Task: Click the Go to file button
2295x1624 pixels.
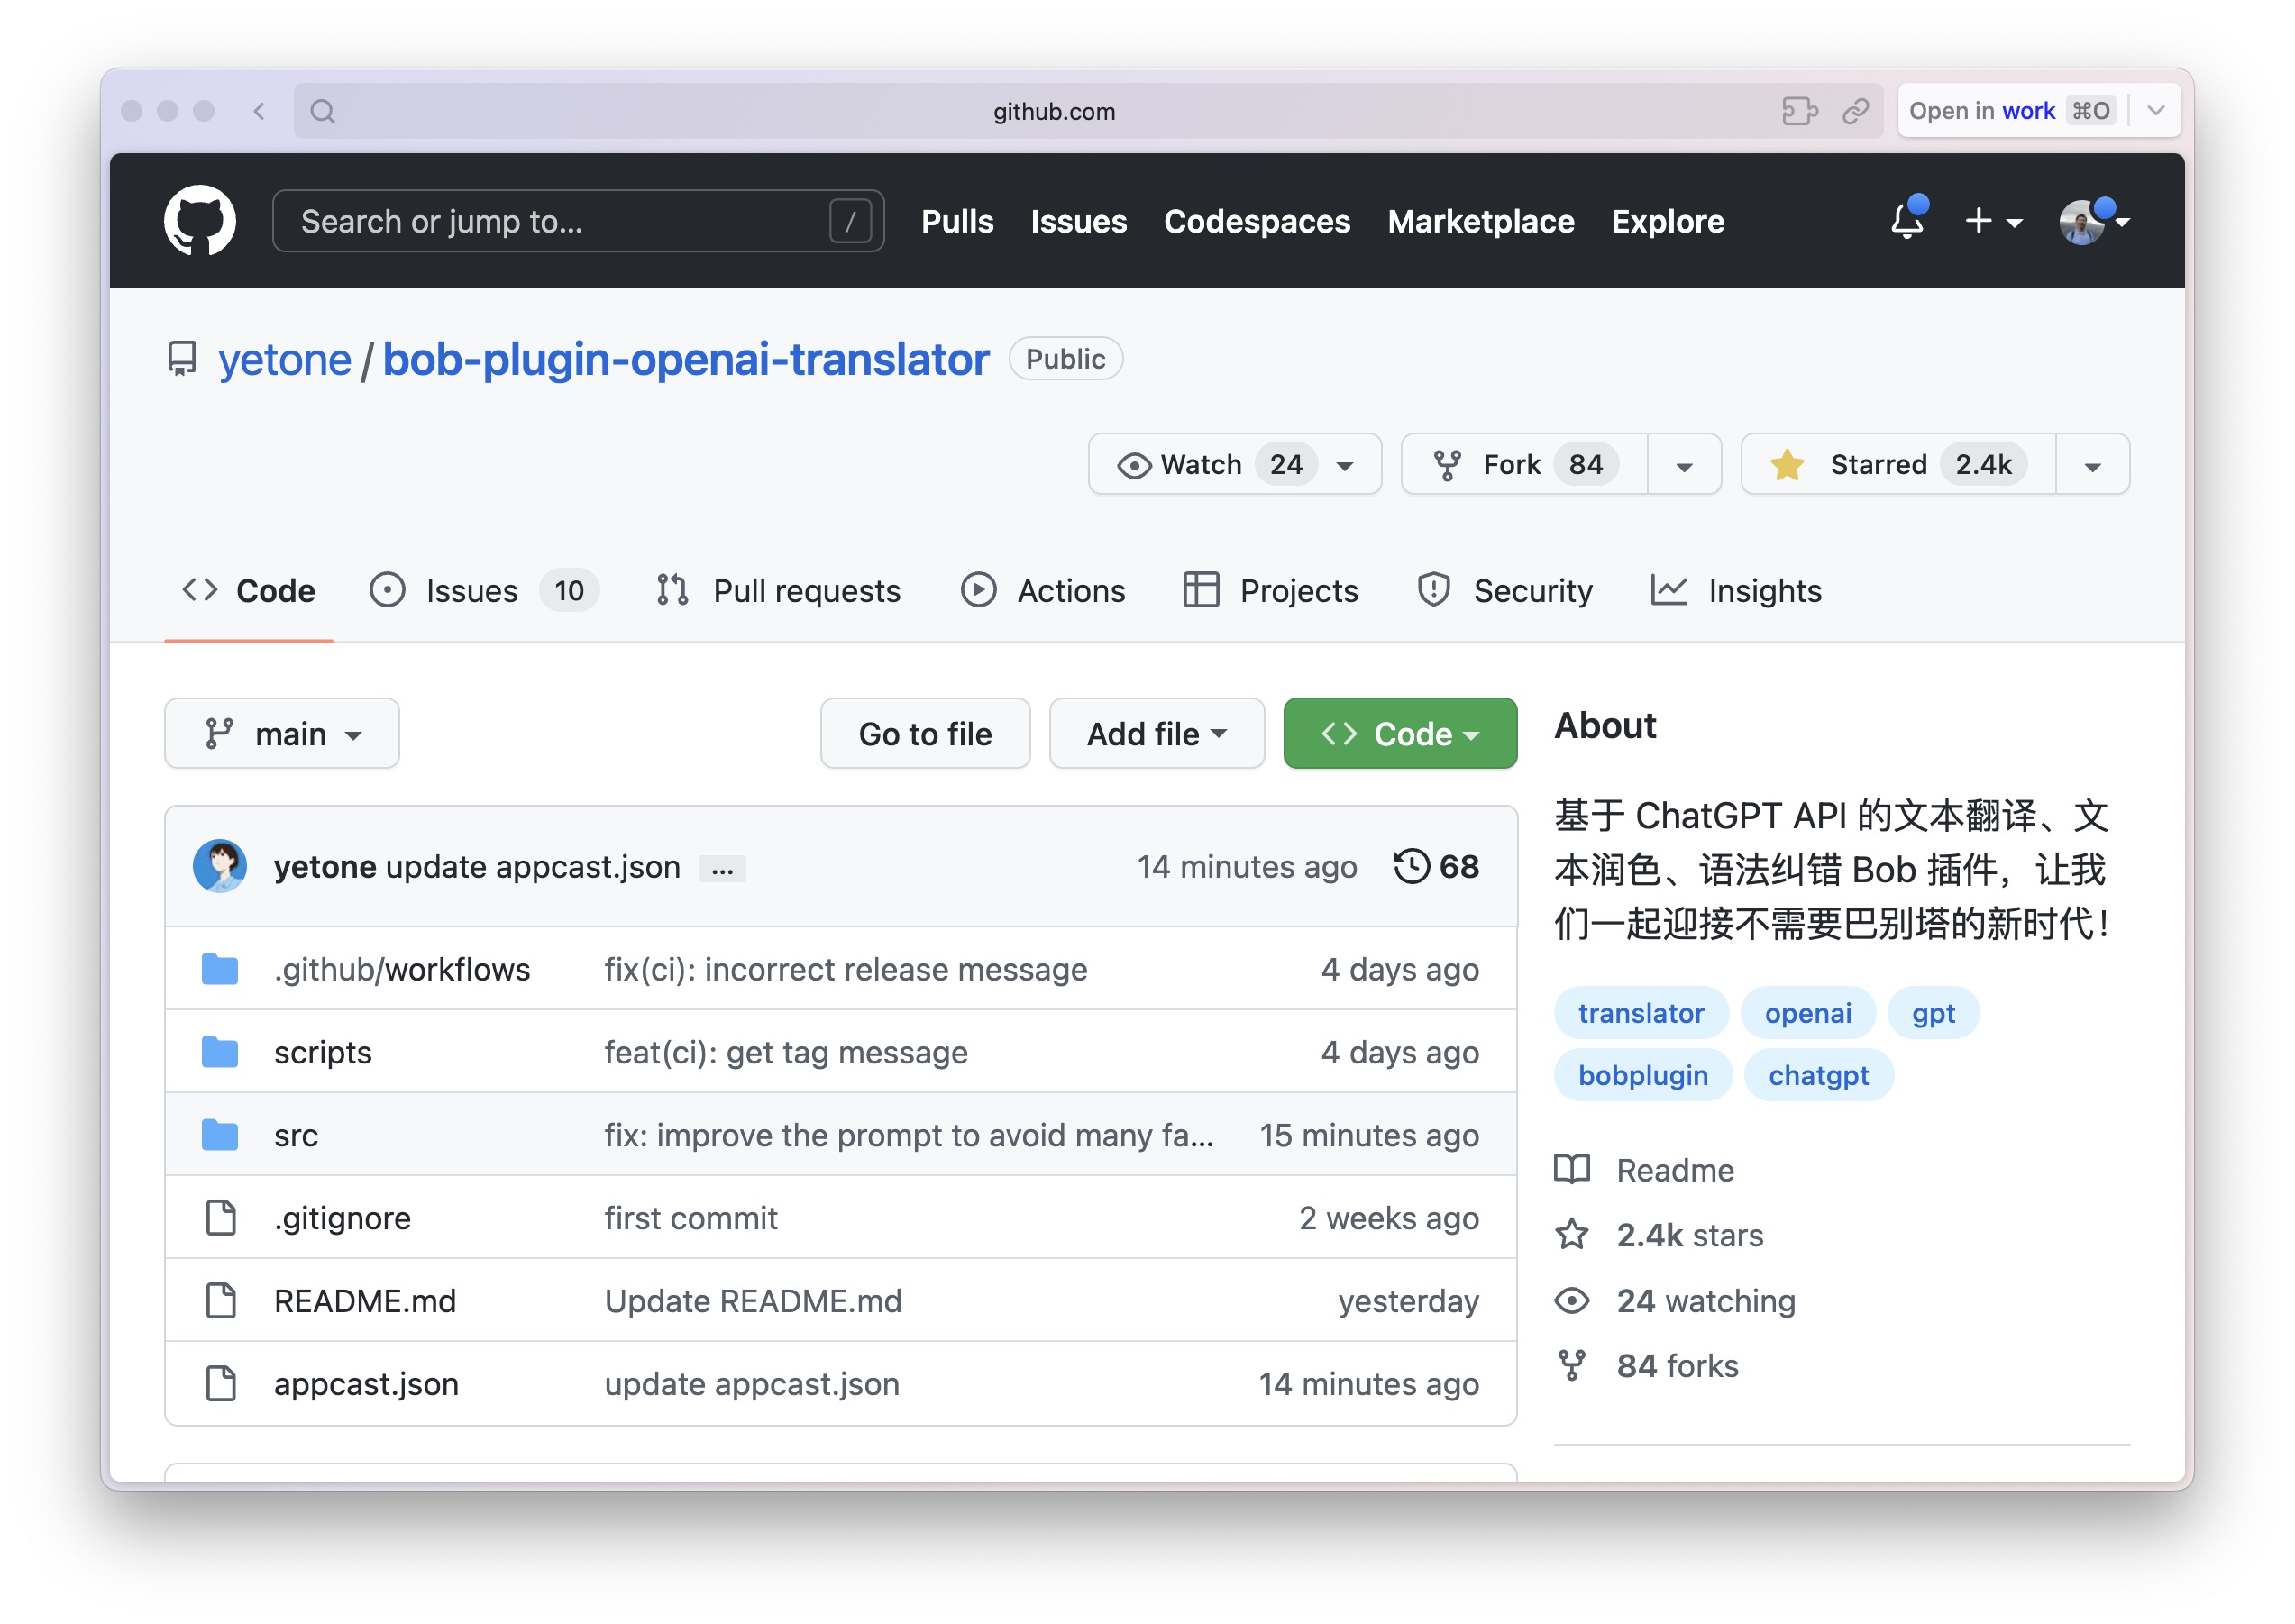Action: [924, 733]
